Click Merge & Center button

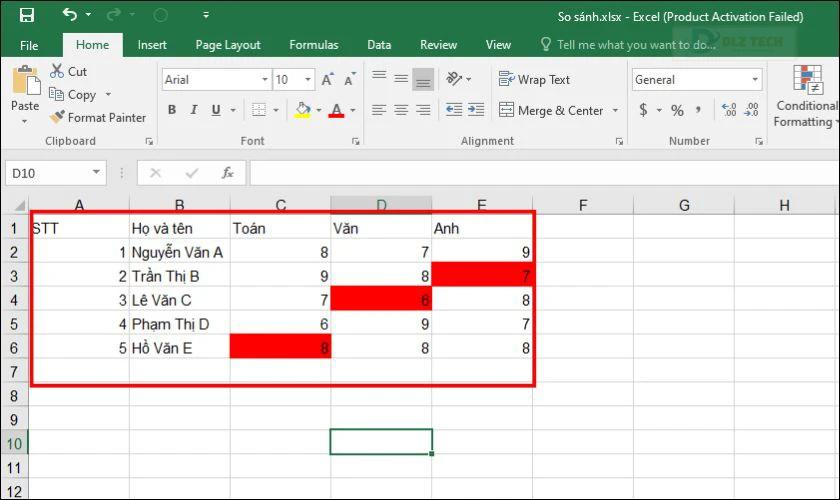pos(551,110)
